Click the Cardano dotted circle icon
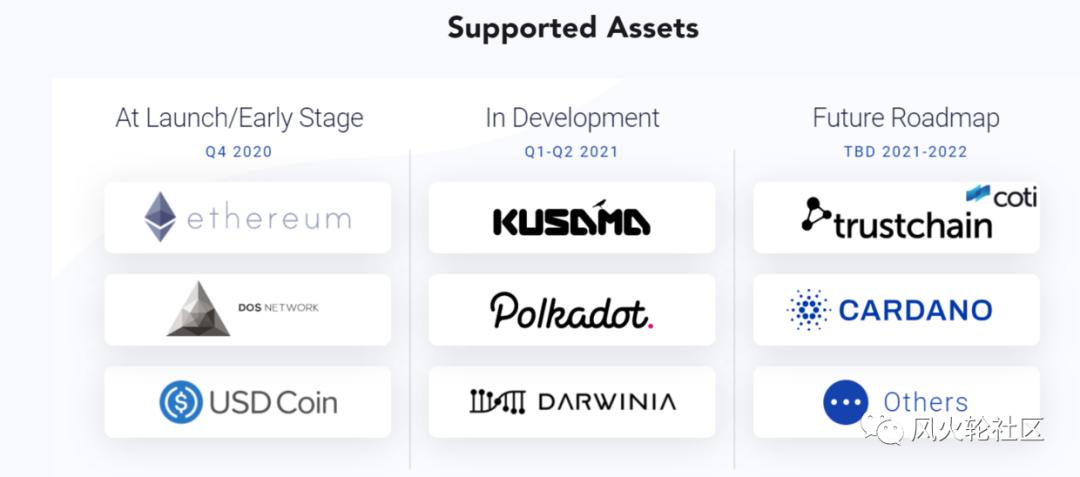 pos(809,310)
